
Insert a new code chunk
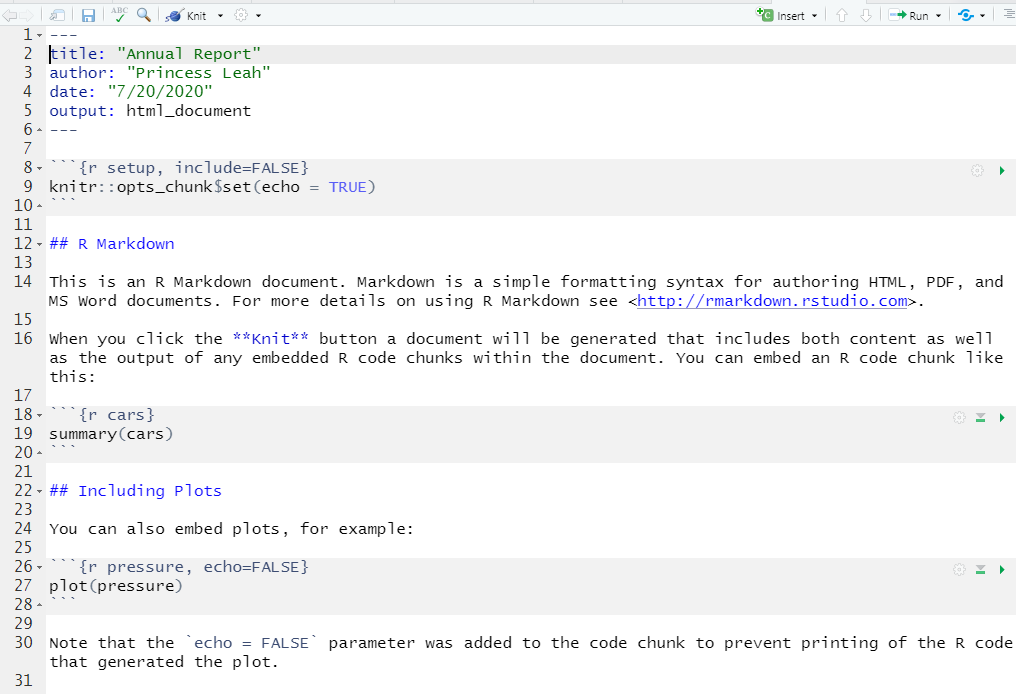click(x=780, y=15)
